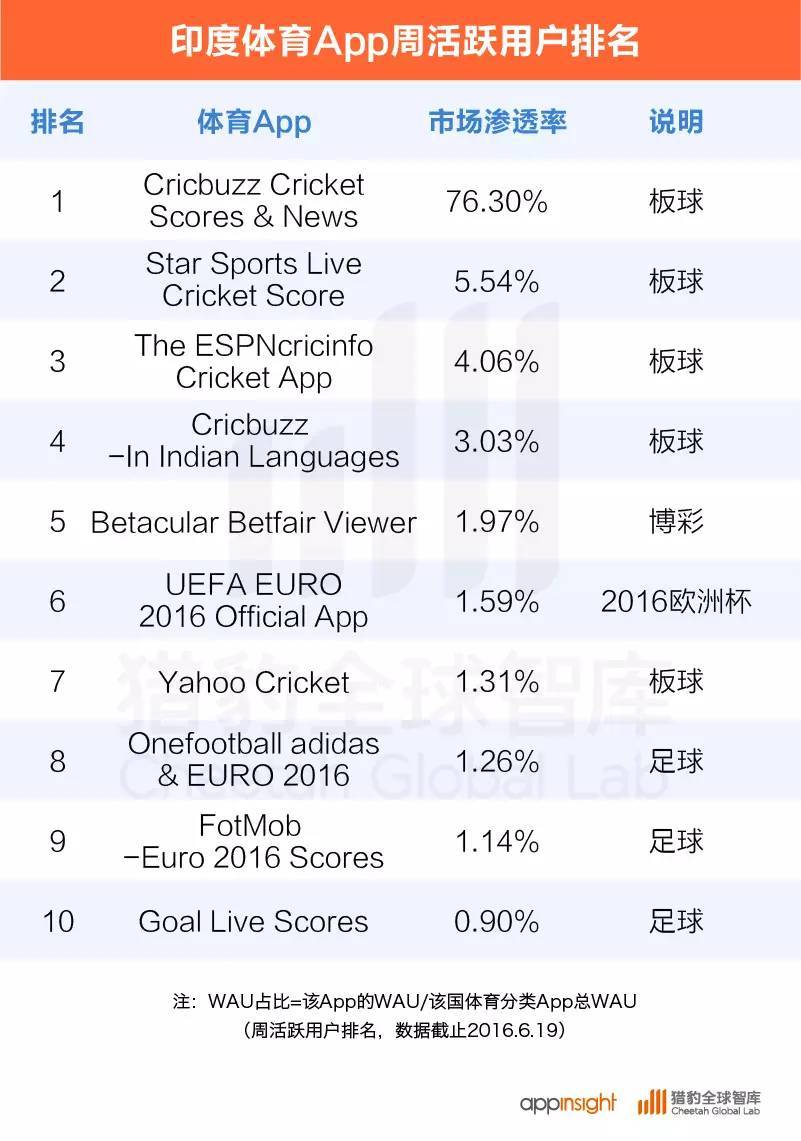Click Cricbuzz In Indian Languages entry
801x1141 pixels.
253,440
